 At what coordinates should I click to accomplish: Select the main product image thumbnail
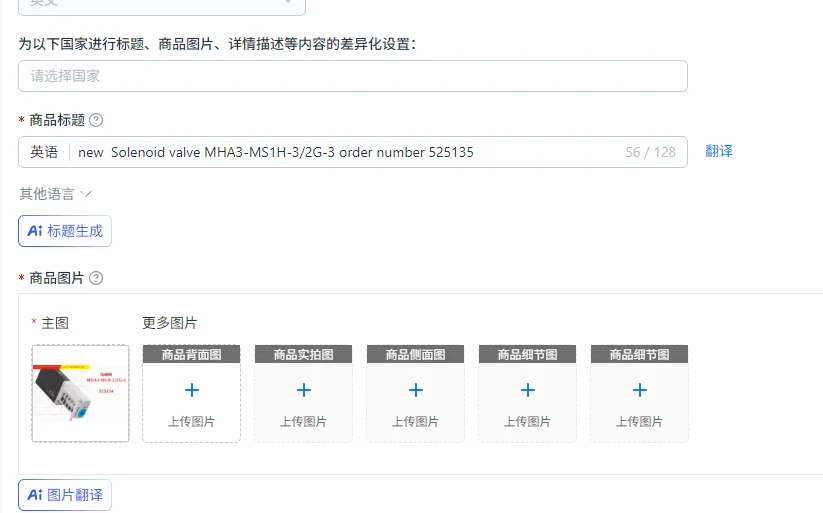[80, 393]
